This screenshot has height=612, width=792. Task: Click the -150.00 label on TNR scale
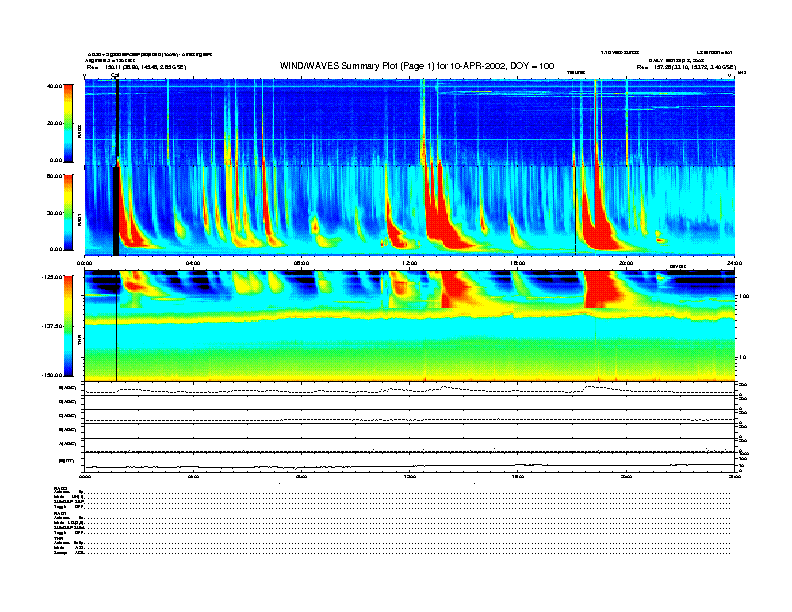(52, 375)
